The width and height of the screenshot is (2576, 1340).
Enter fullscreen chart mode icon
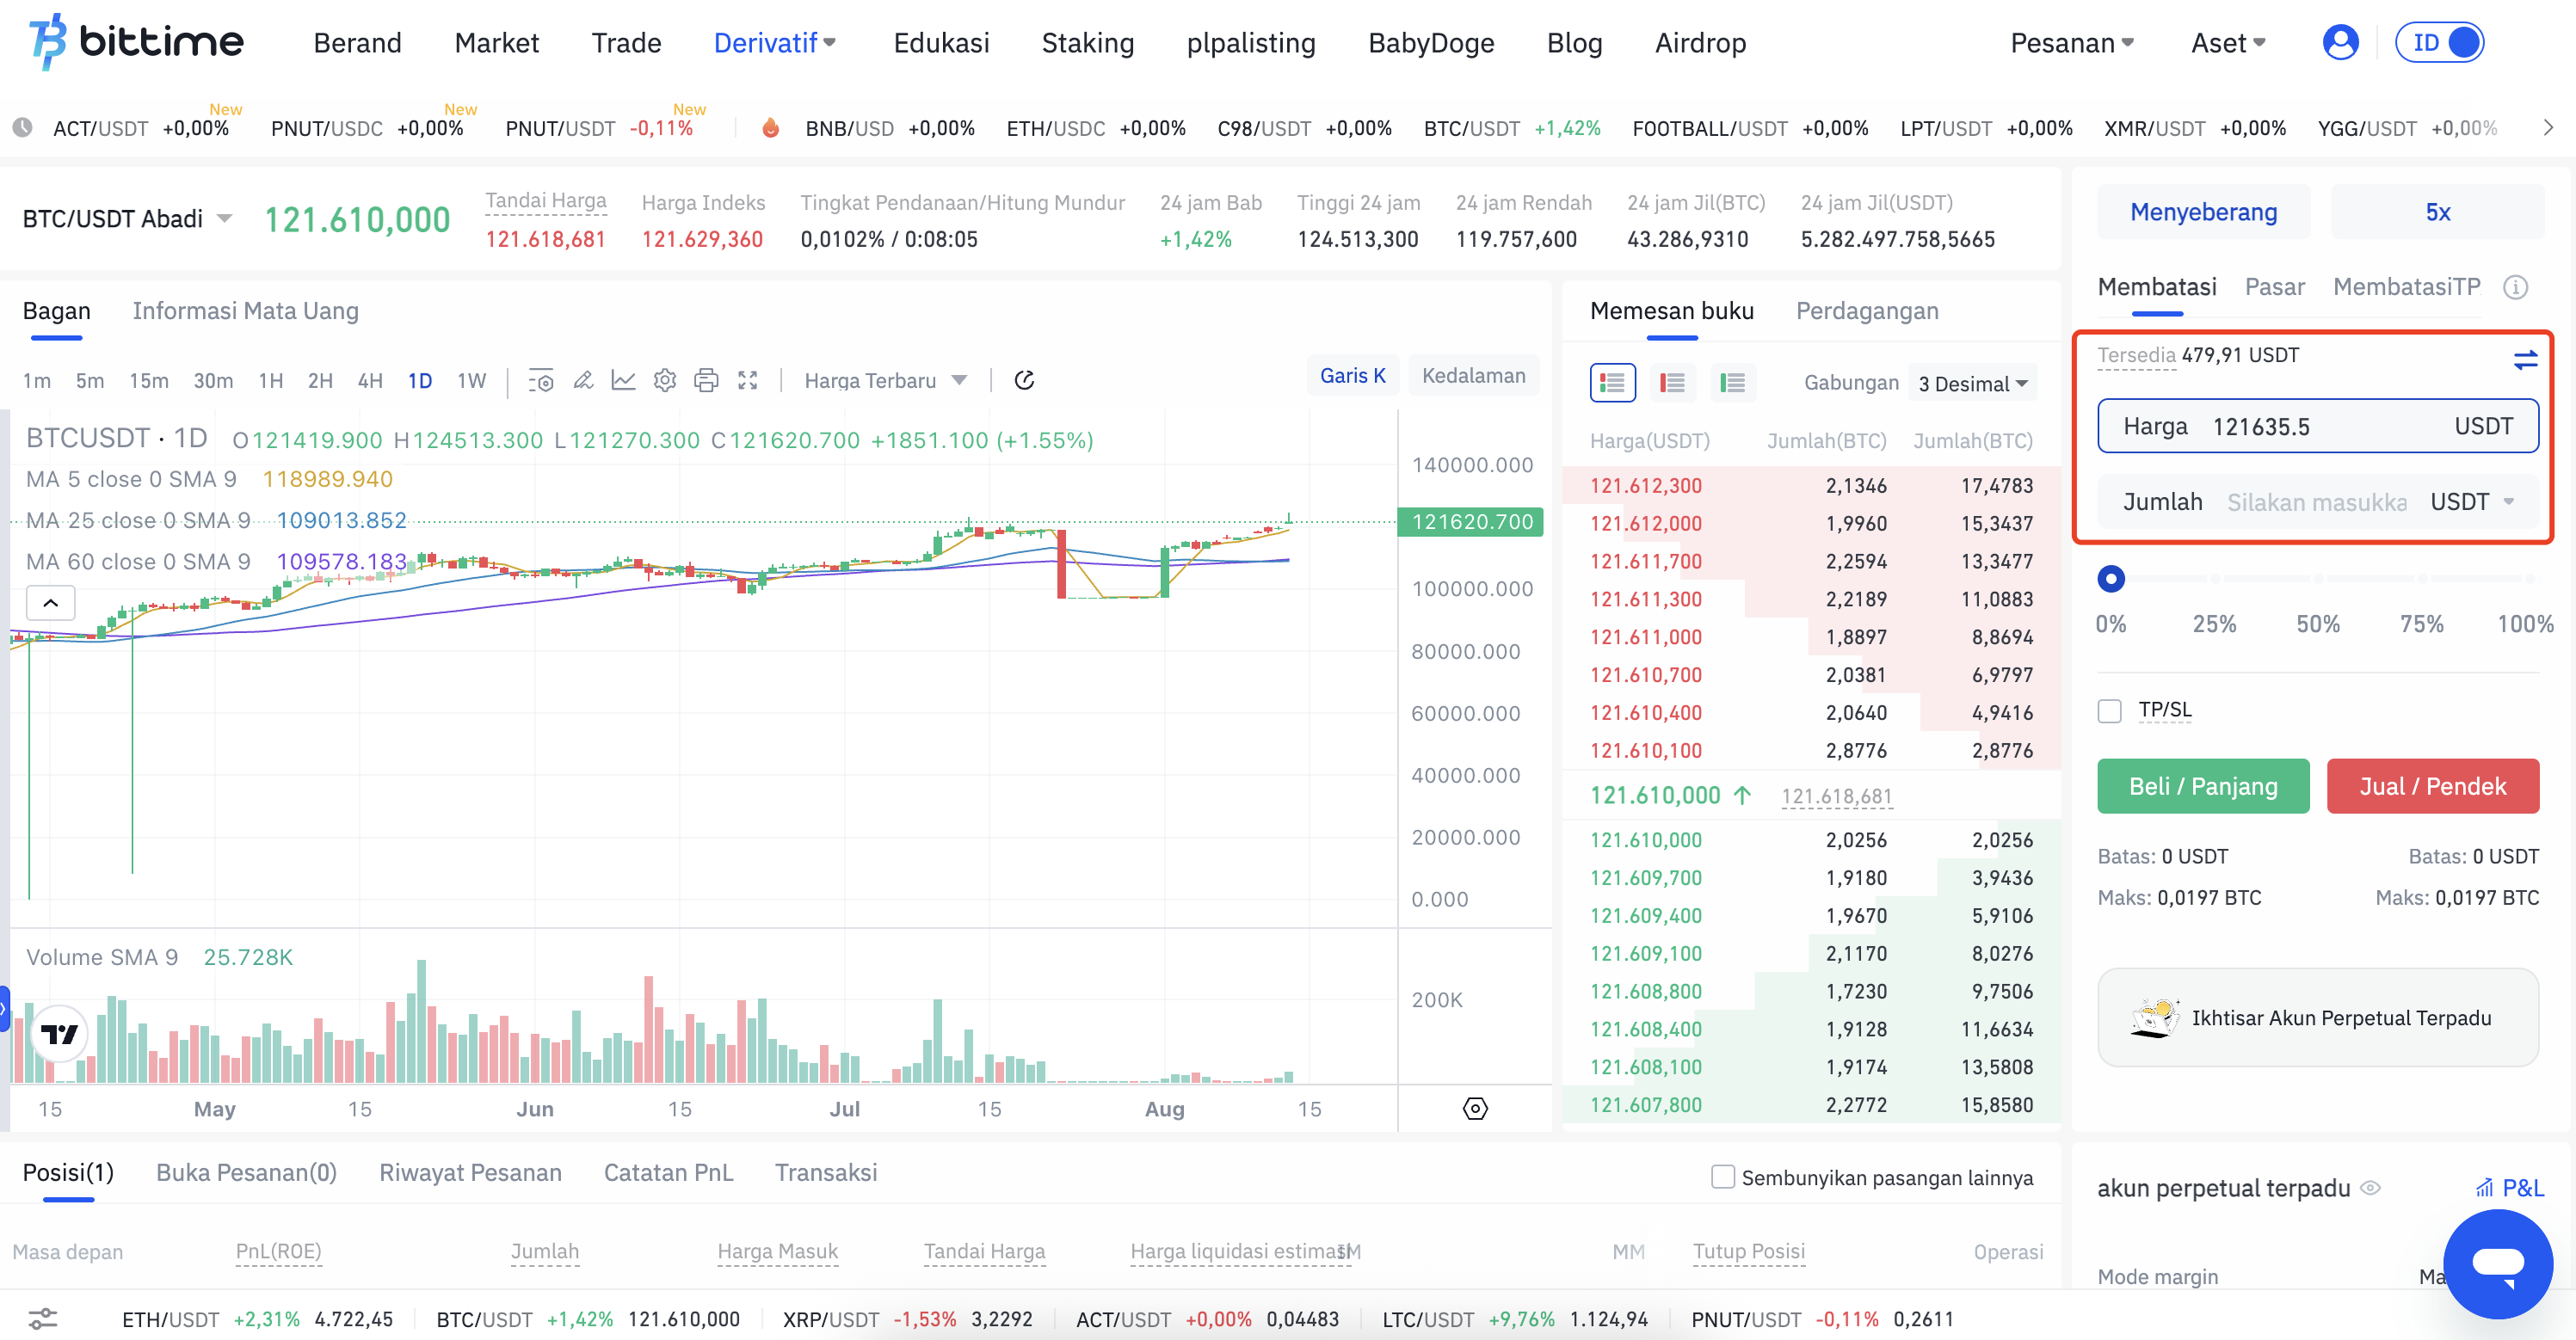748,380
